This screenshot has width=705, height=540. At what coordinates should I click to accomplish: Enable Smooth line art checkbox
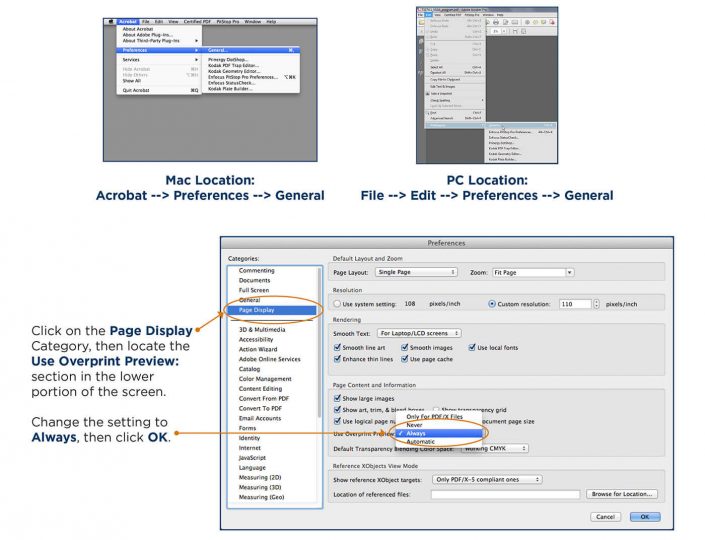coord(337,348)
